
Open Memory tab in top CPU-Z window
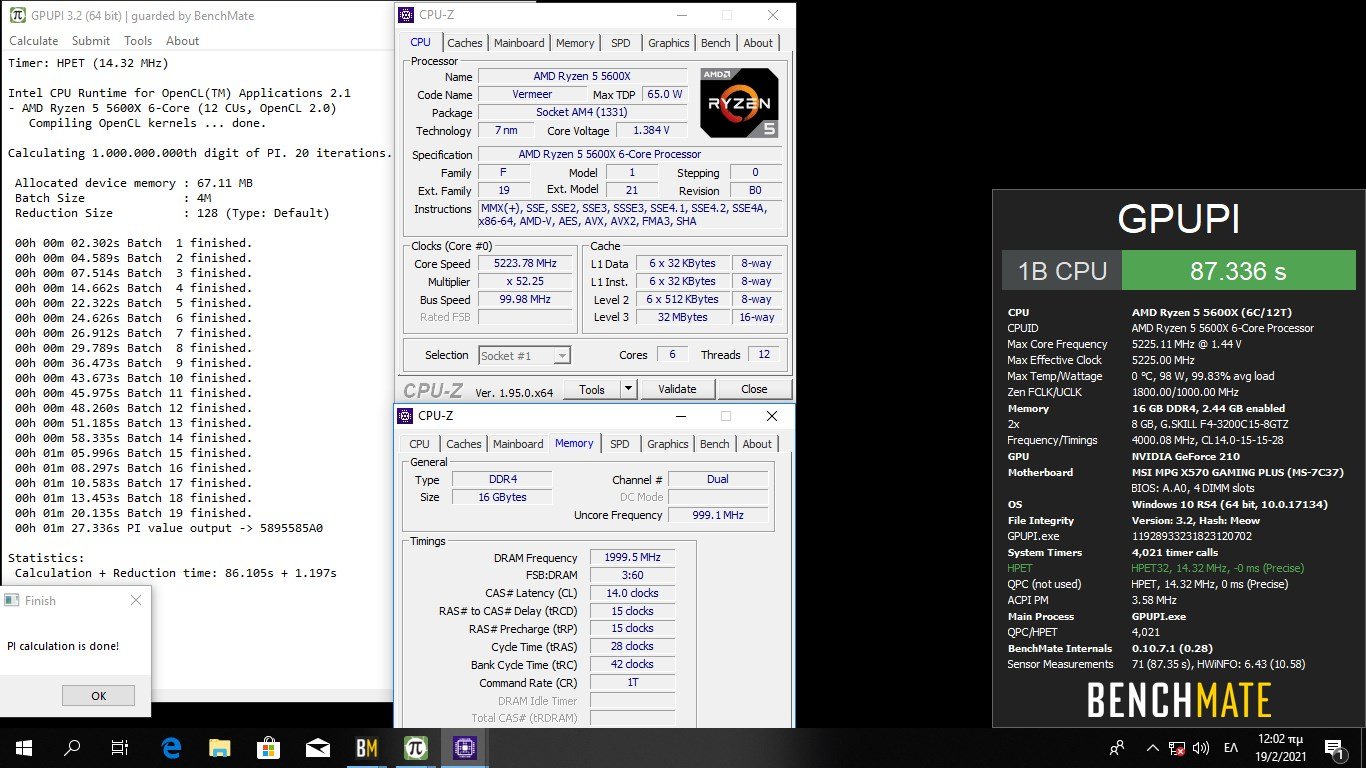[x=575, y=43]
